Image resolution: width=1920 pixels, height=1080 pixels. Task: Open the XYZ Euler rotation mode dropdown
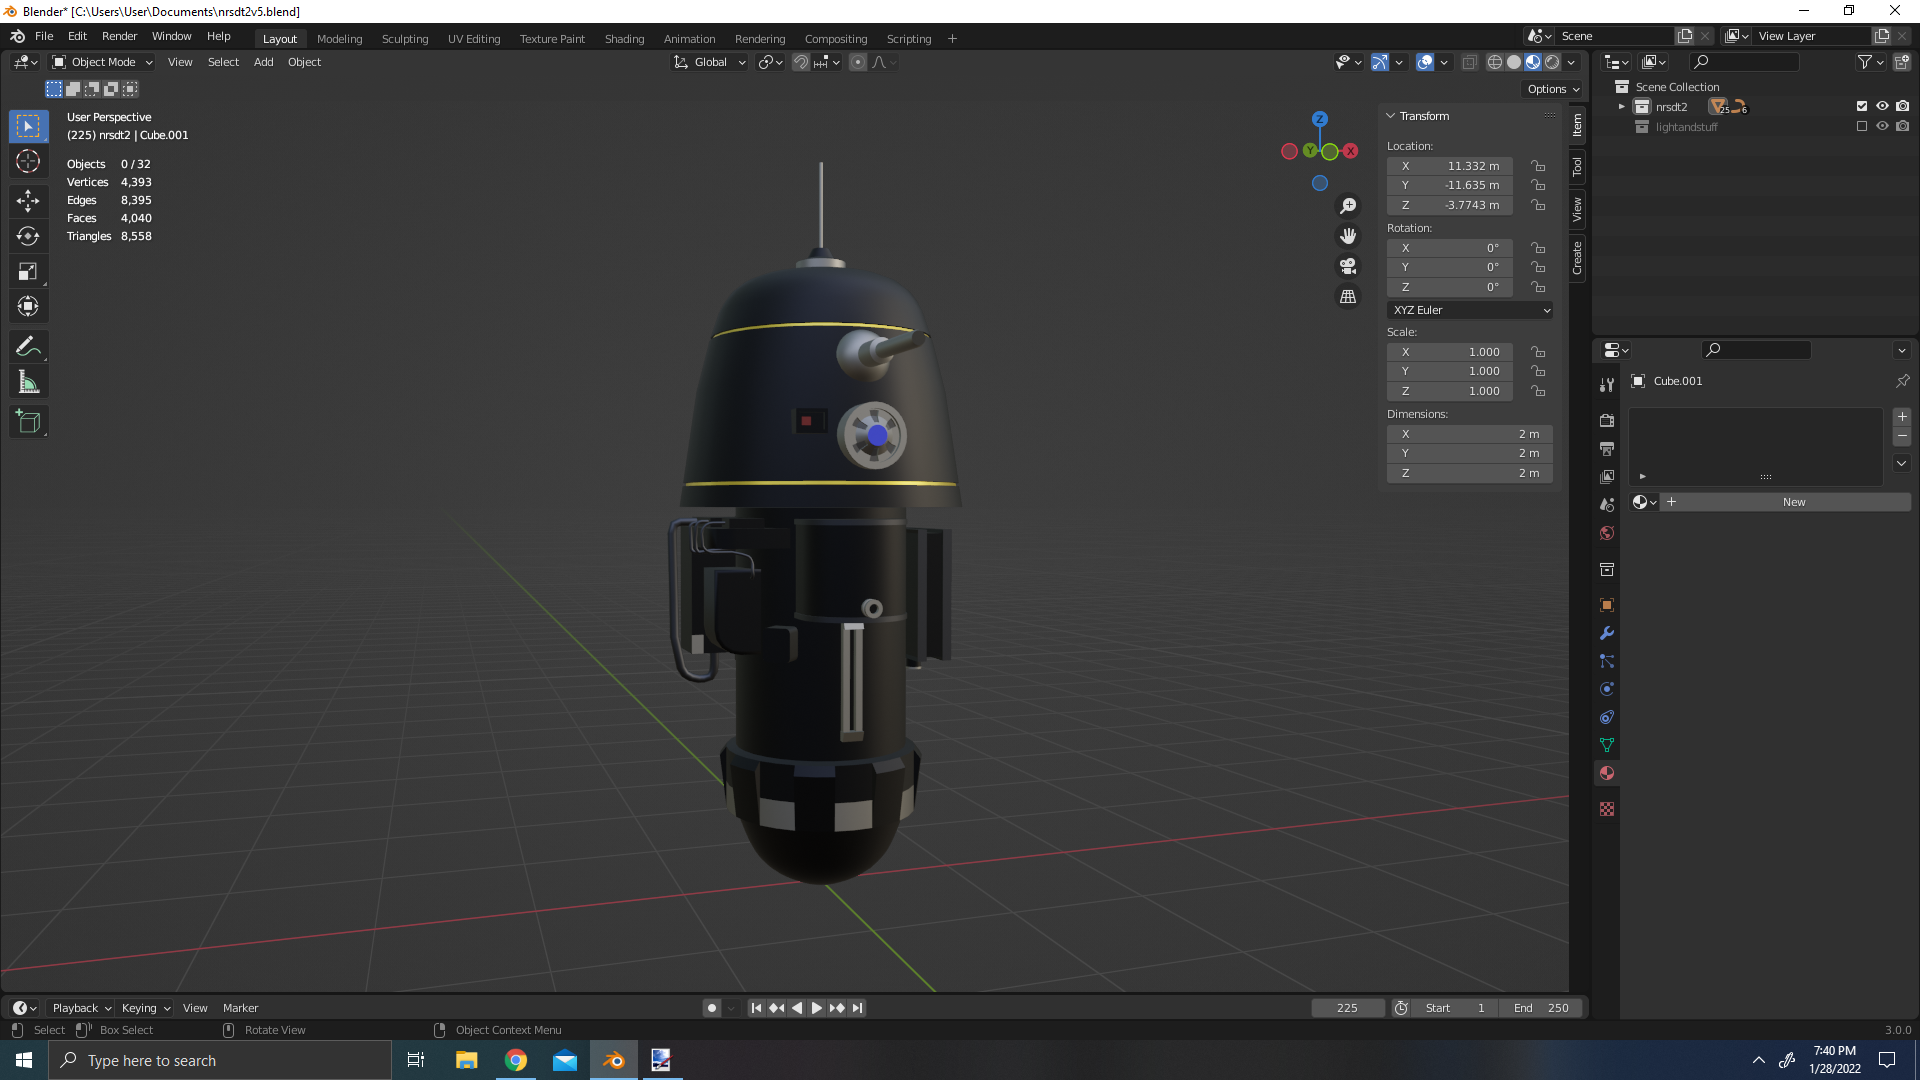coord(1470,310)
